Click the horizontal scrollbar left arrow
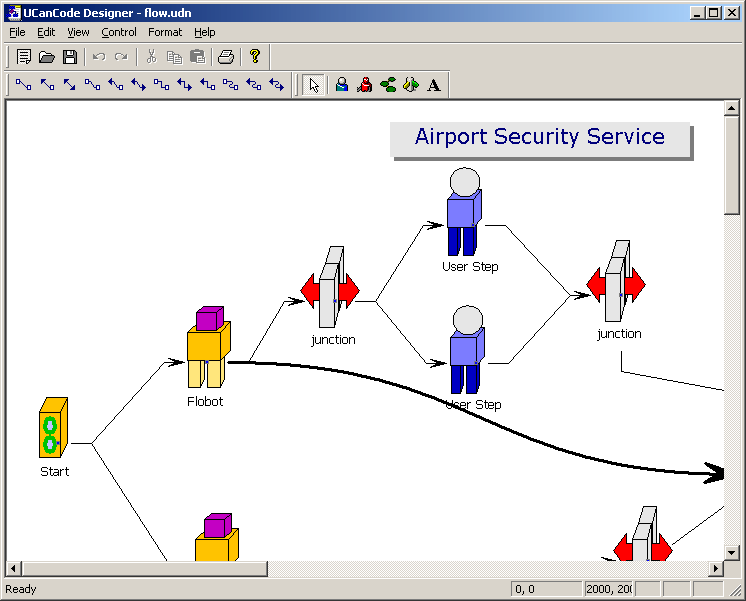746x601 pixels. (x=13, y=568)
